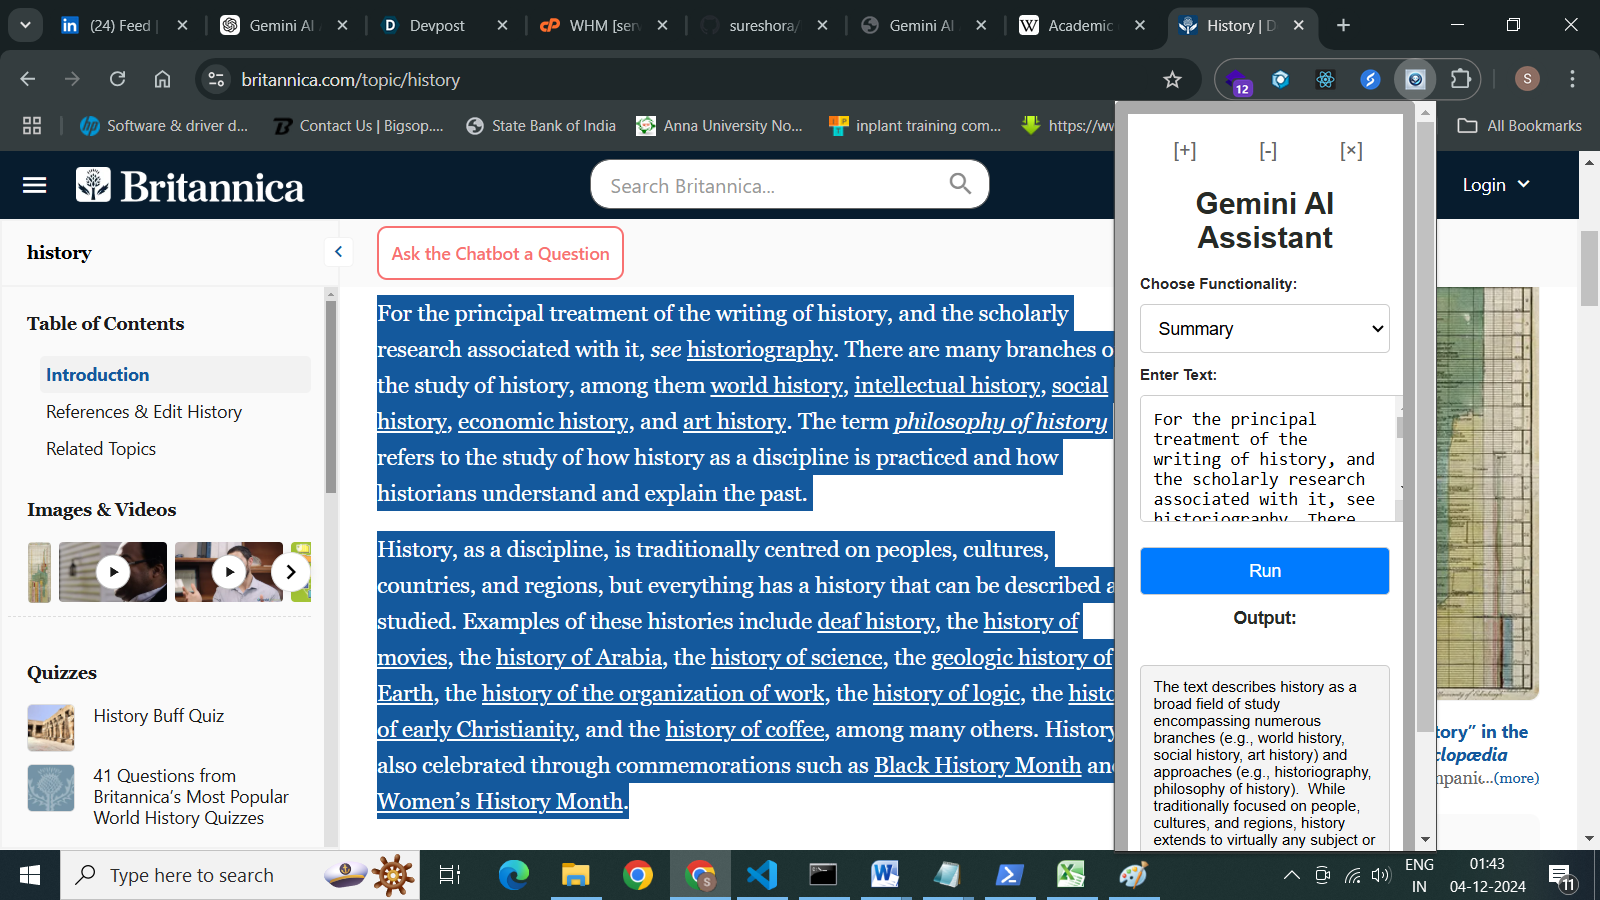Focus the Enter Text box
Image resolution: width=1600 pixels, height=900 pixels.
pyautogui.click(x=1268, y=458)
